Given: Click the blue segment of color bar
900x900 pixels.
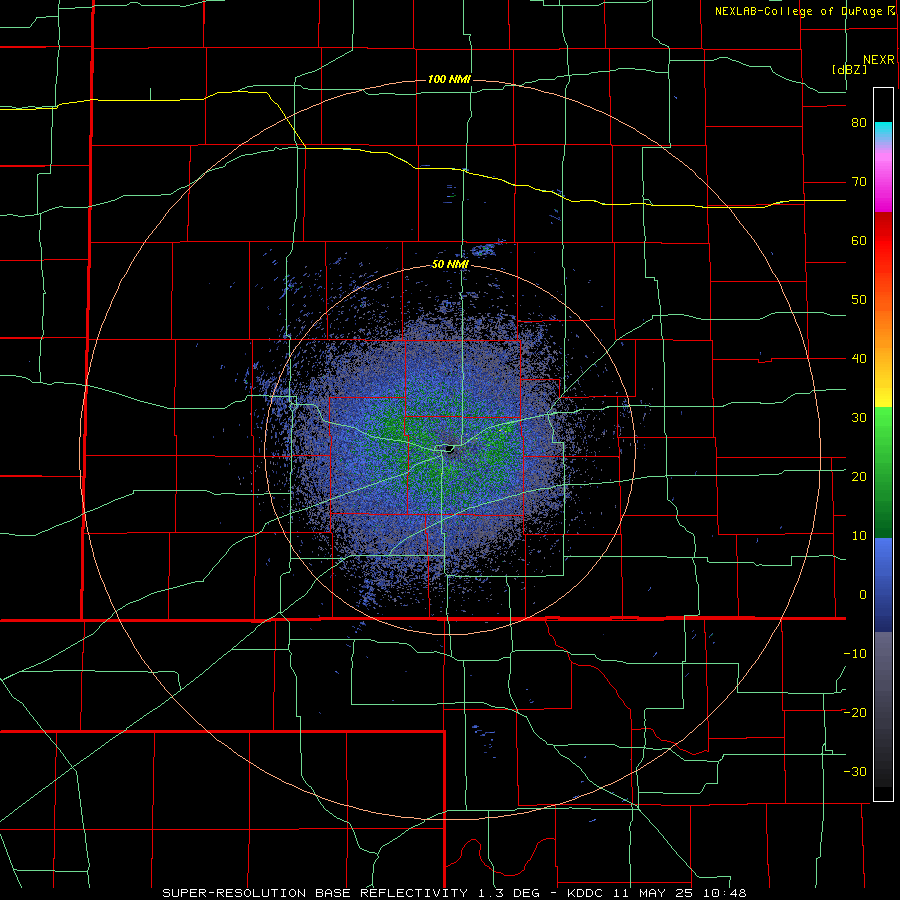Looking at the screenshot, I should 883,585.
